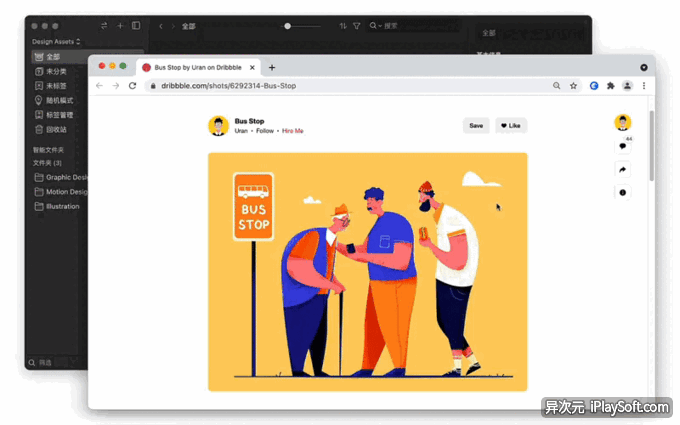The image size is (680, 425).
Task: Click Eagle's forward chevron
Action: pyautogui.click(x=173, y=26)
